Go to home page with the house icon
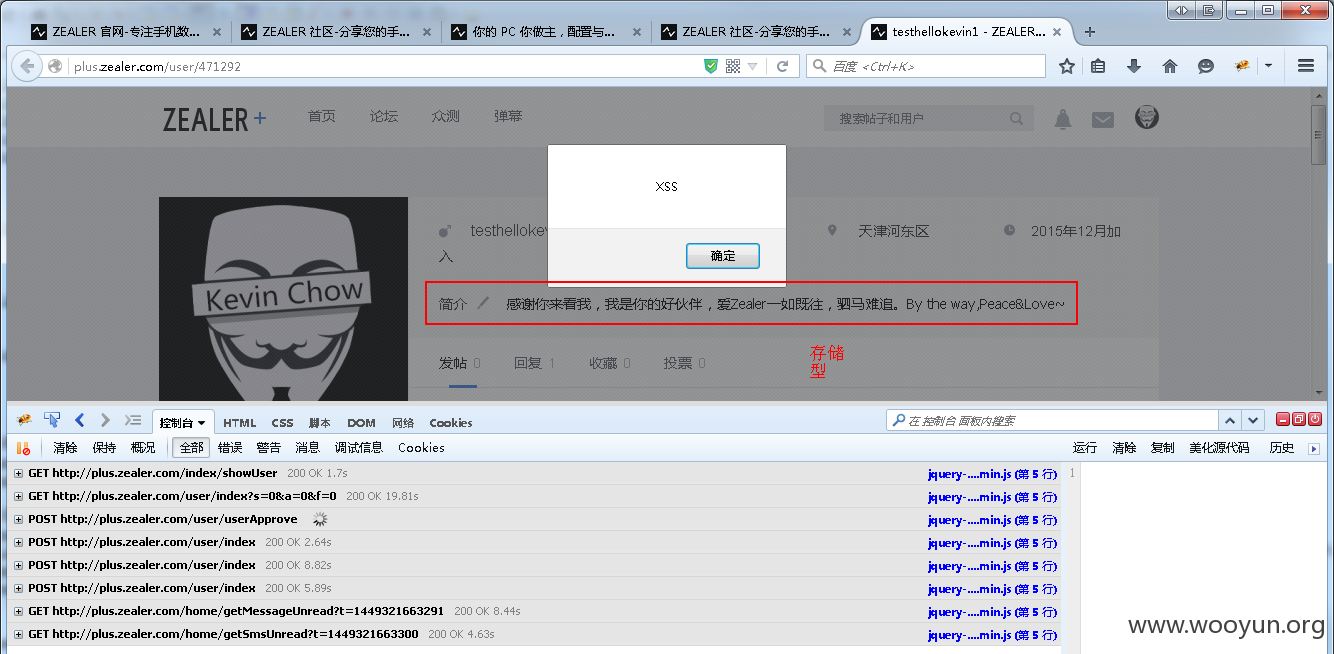 click(x=1170, y=67)
